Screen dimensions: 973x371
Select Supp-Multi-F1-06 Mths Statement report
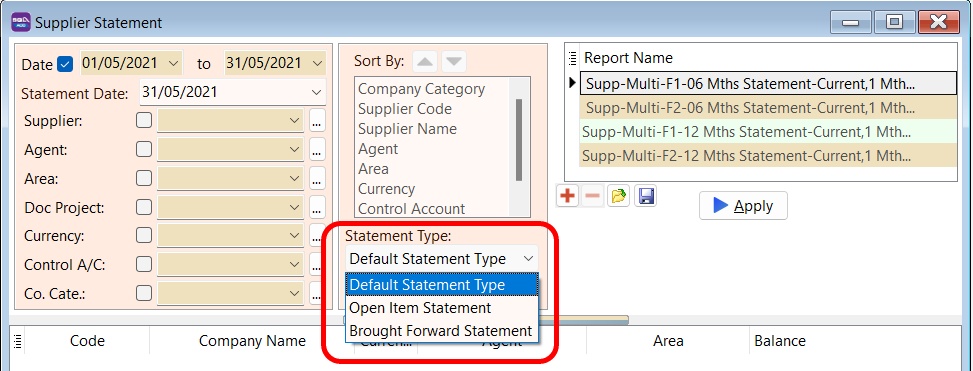pyautogui.click(x=768, y=83)
